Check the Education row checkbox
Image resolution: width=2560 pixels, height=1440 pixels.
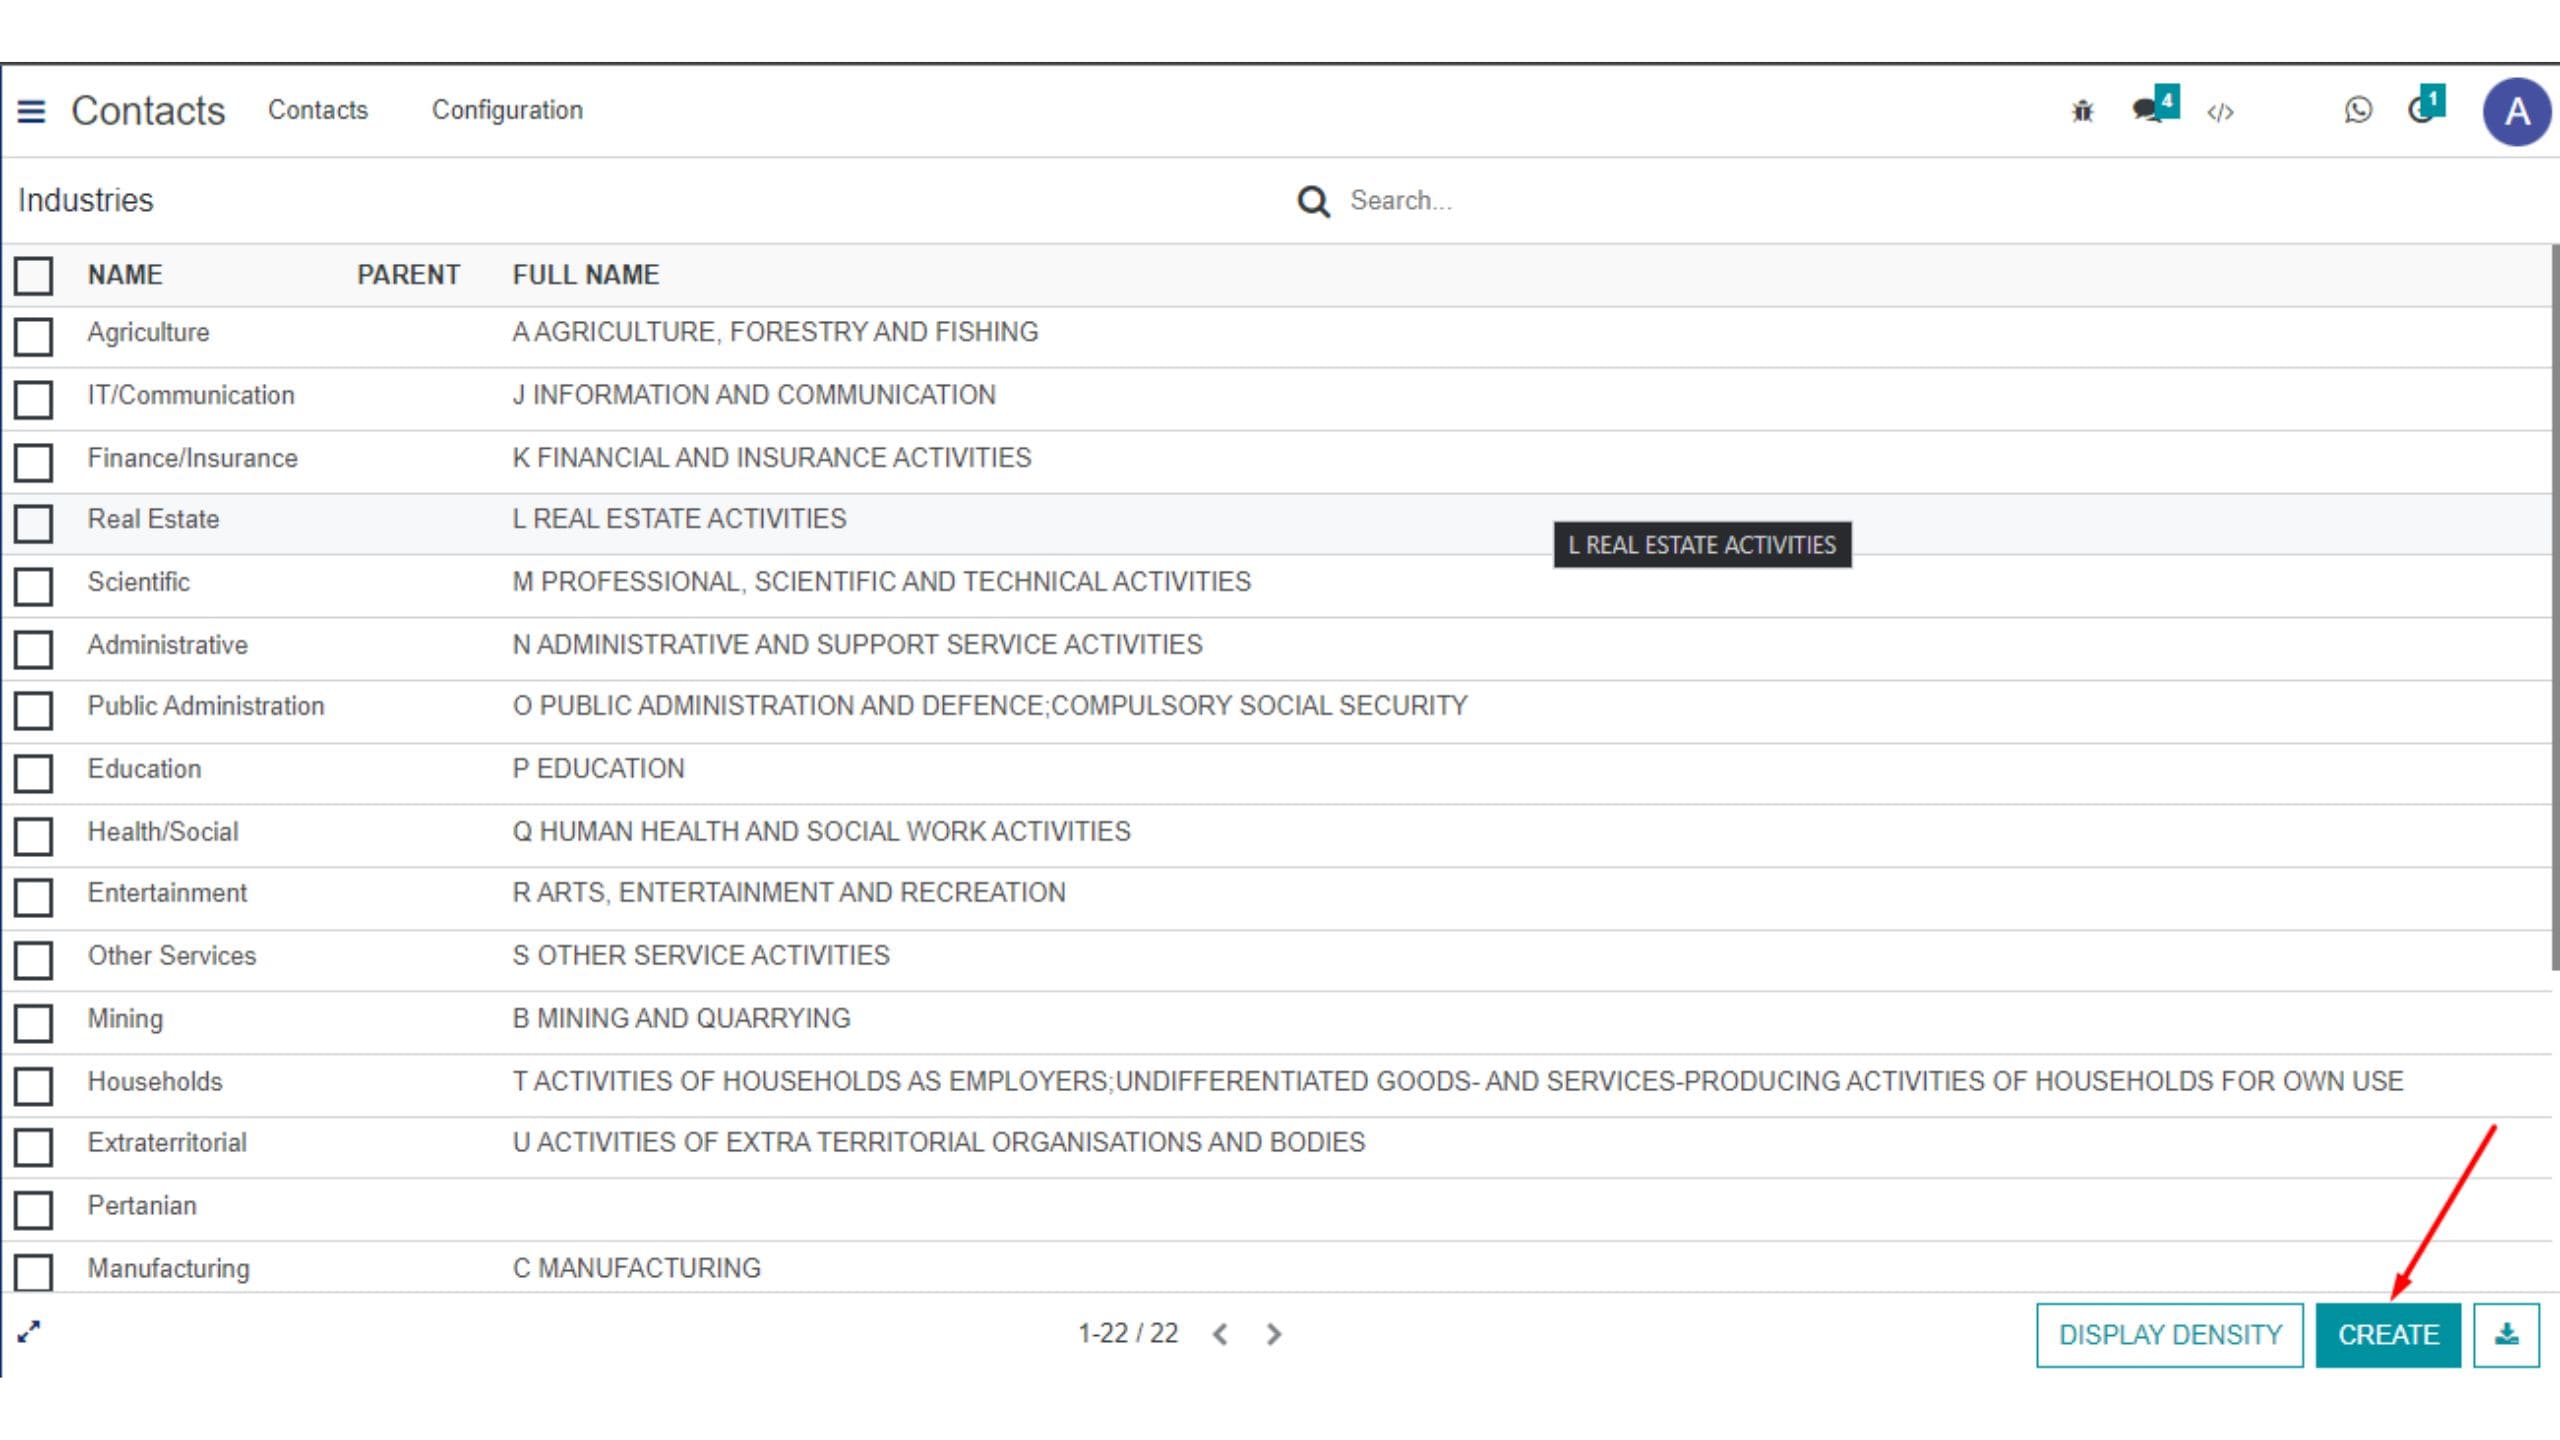[33, 773]
